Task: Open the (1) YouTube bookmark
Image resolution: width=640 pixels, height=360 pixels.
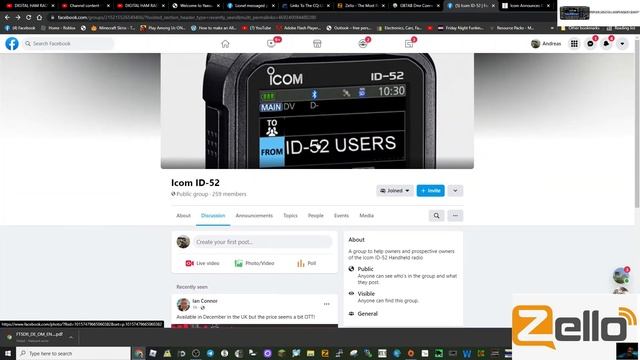Action: tap(256, 28)
